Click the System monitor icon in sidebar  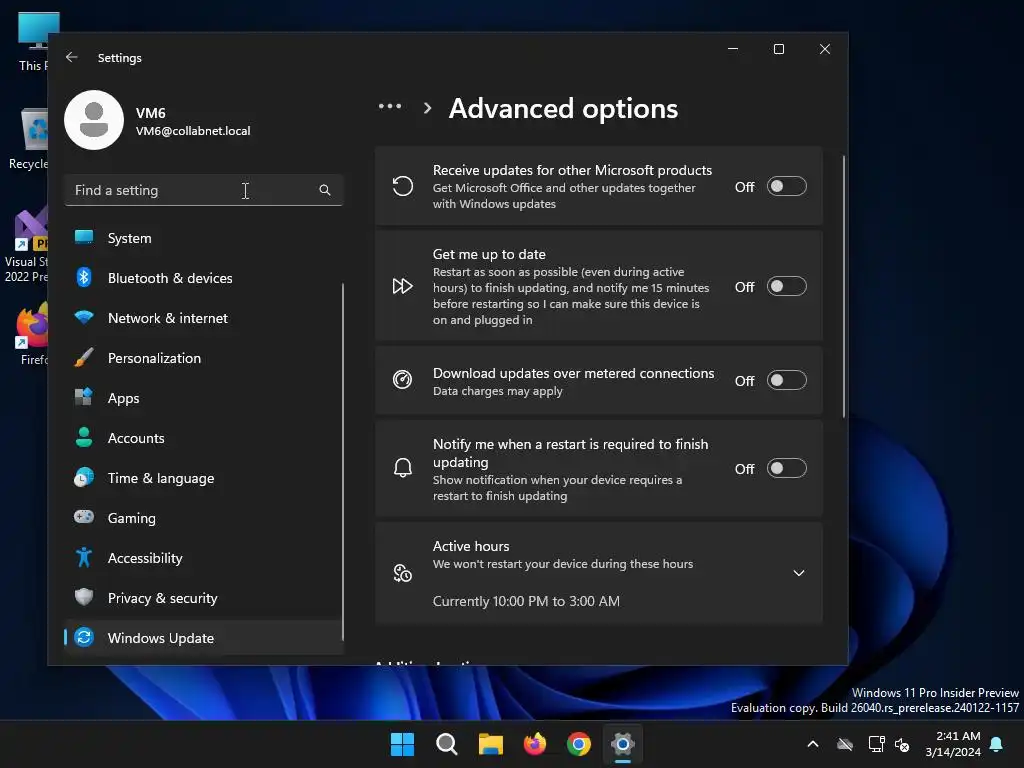84,238
